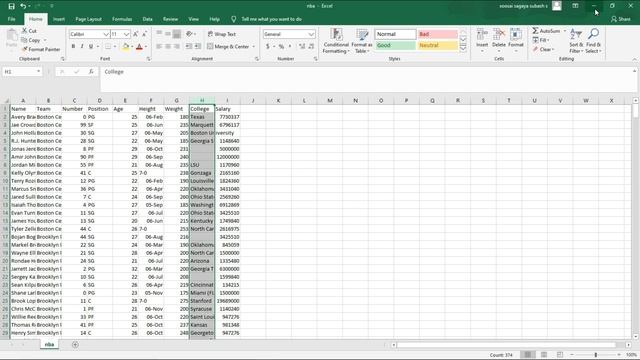
Task: Apply the red font color
Action: [139, 47]
